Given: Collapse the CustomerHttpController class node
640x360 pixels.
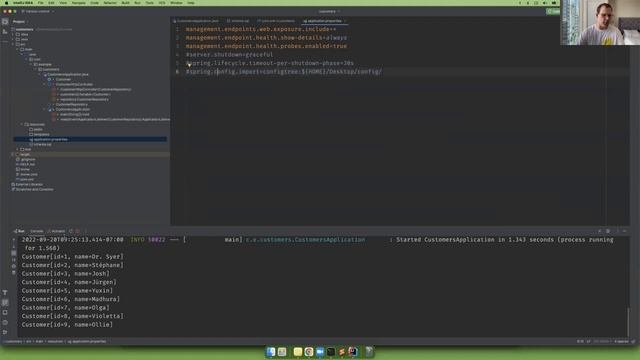Looking at the screenshot, I should tap(44, 84).
